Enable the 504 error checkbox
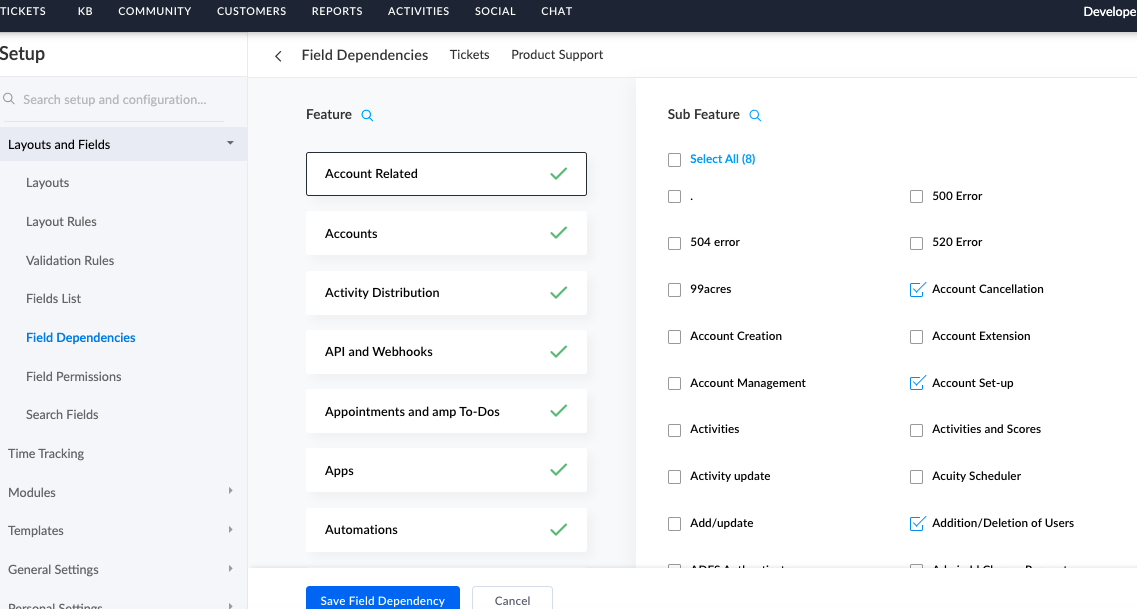This screenshot has width=1137, height=609. point(674,243)
